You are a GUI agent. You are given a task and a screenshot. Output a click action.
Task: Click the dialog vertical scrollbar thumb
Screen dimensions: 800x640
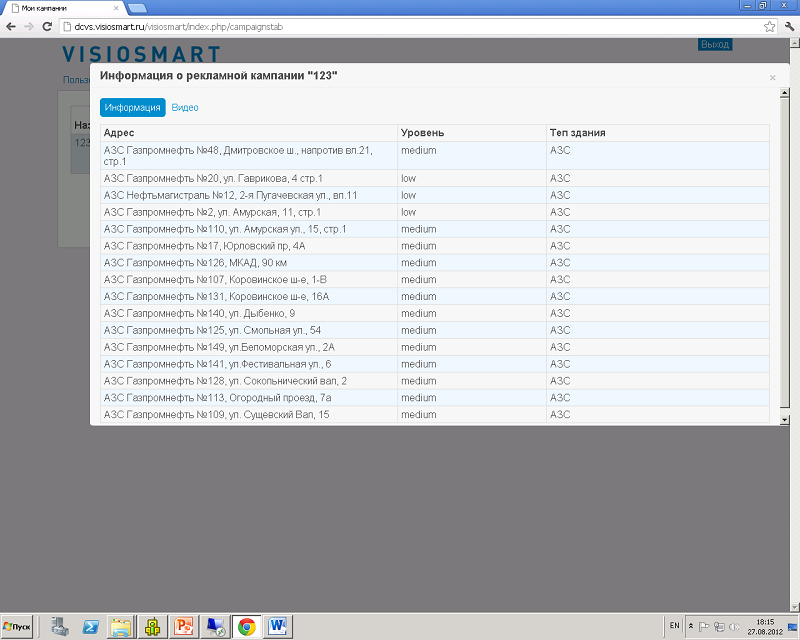click(x=785, y=253)
